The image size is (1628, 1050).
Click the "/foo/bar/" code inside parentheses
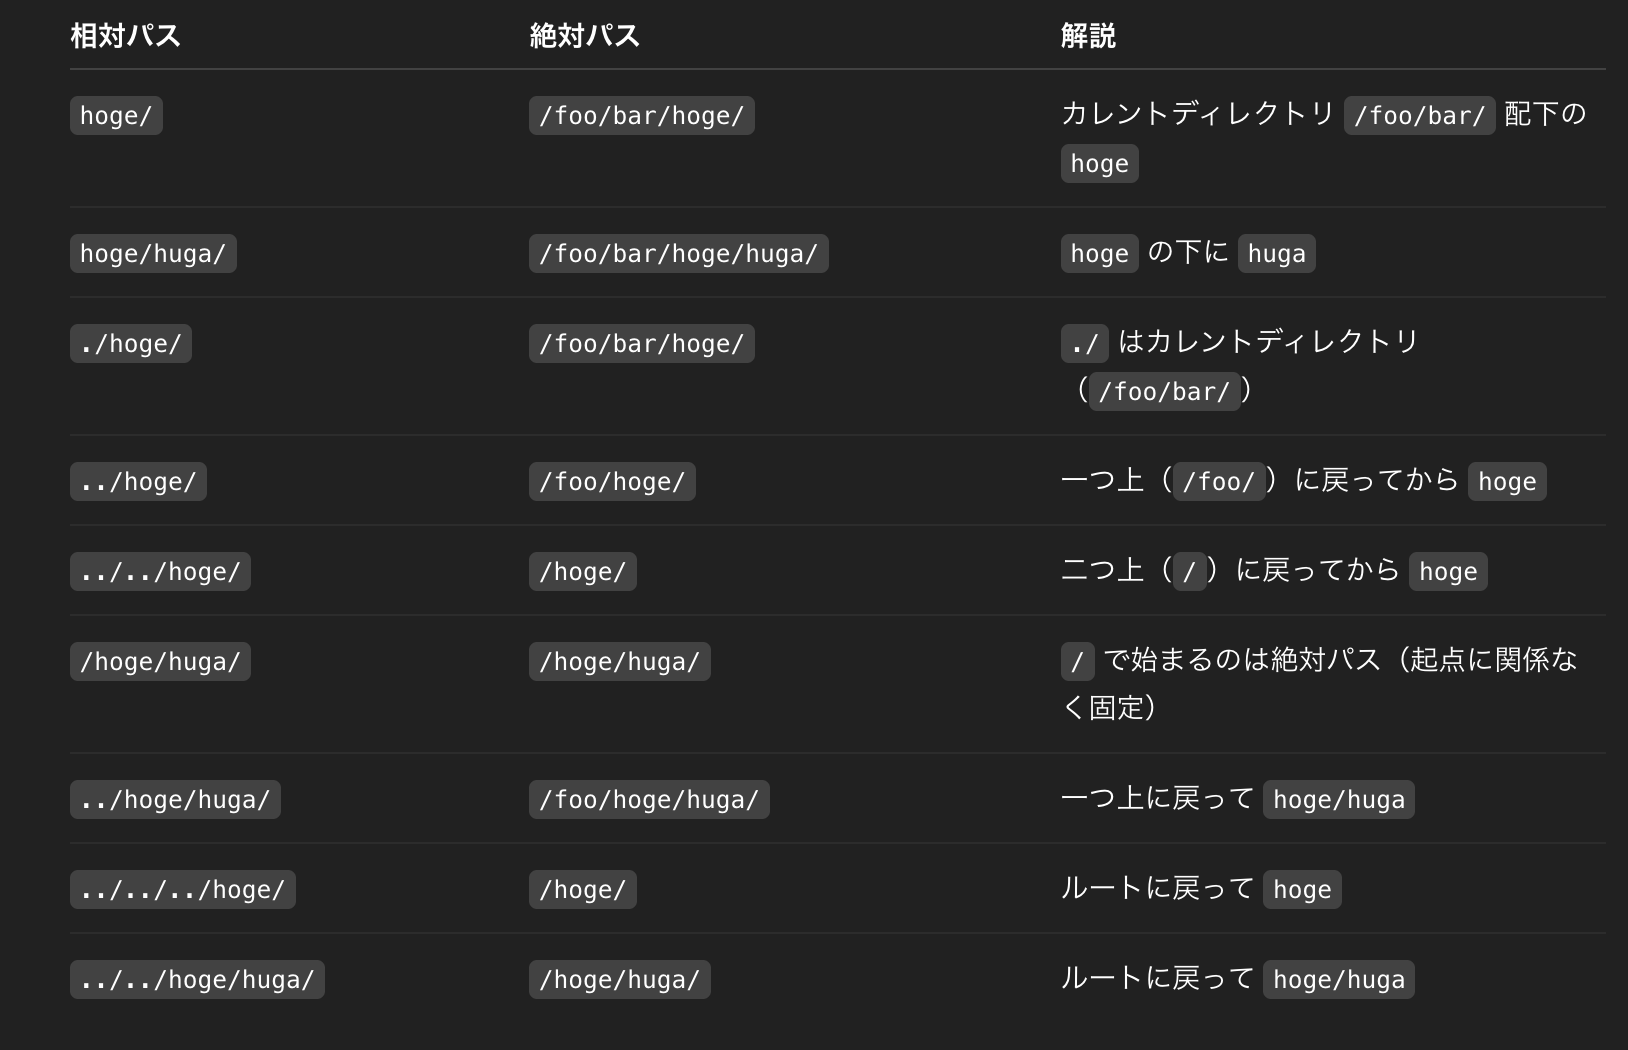point(1164,392)
